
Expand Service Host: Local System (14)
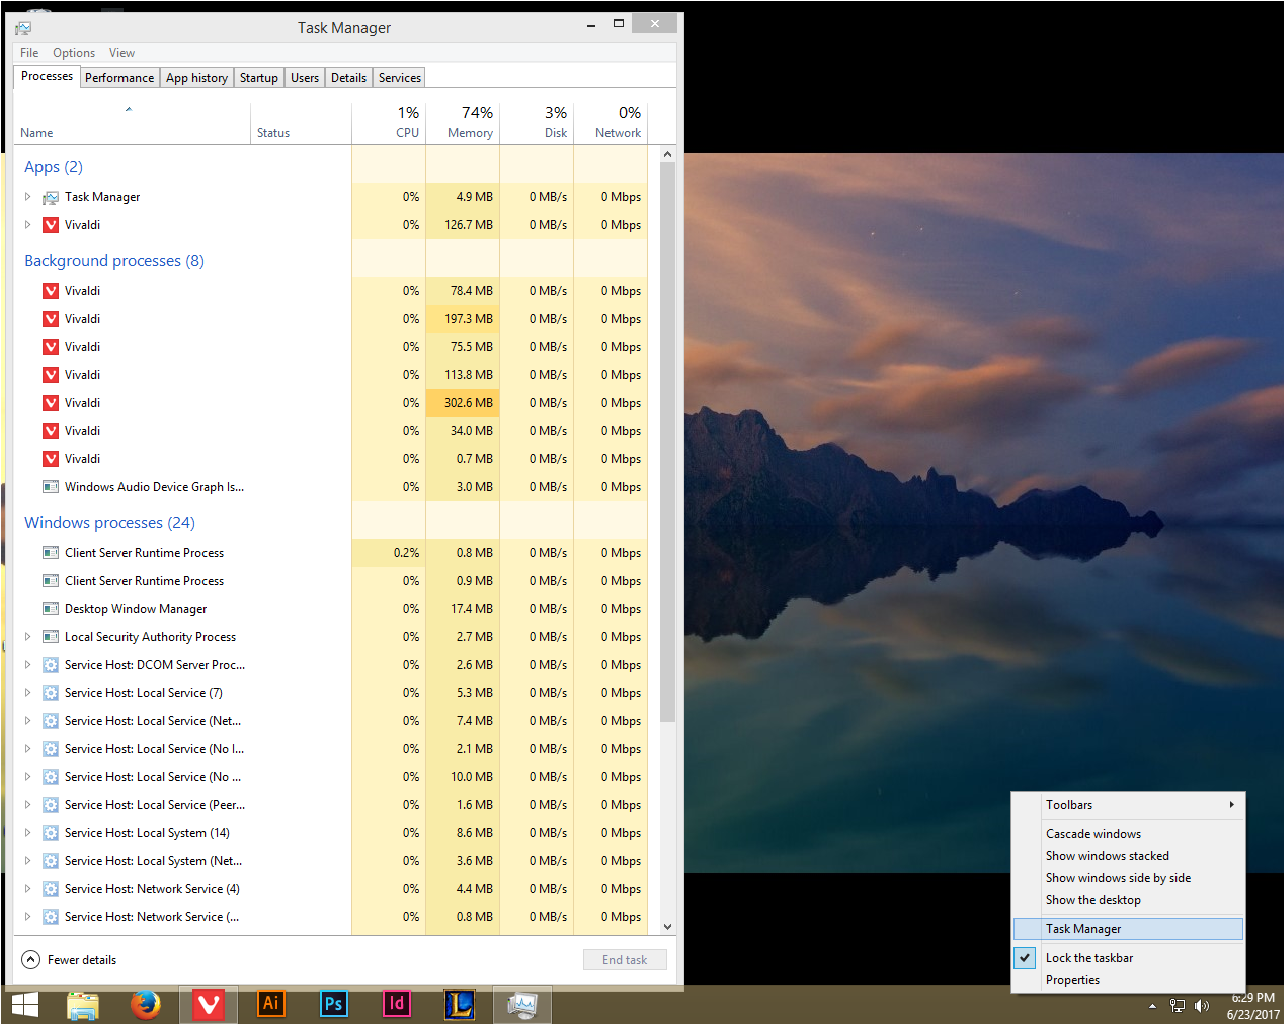[27, 833]
